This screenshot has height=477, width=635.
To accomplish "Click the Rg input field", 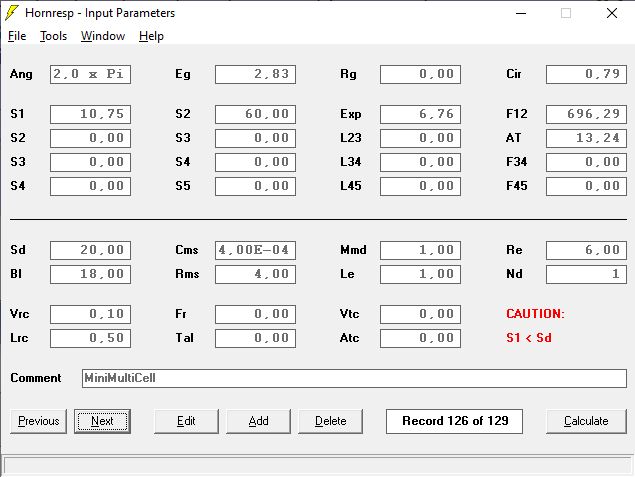I will [420, 75].
